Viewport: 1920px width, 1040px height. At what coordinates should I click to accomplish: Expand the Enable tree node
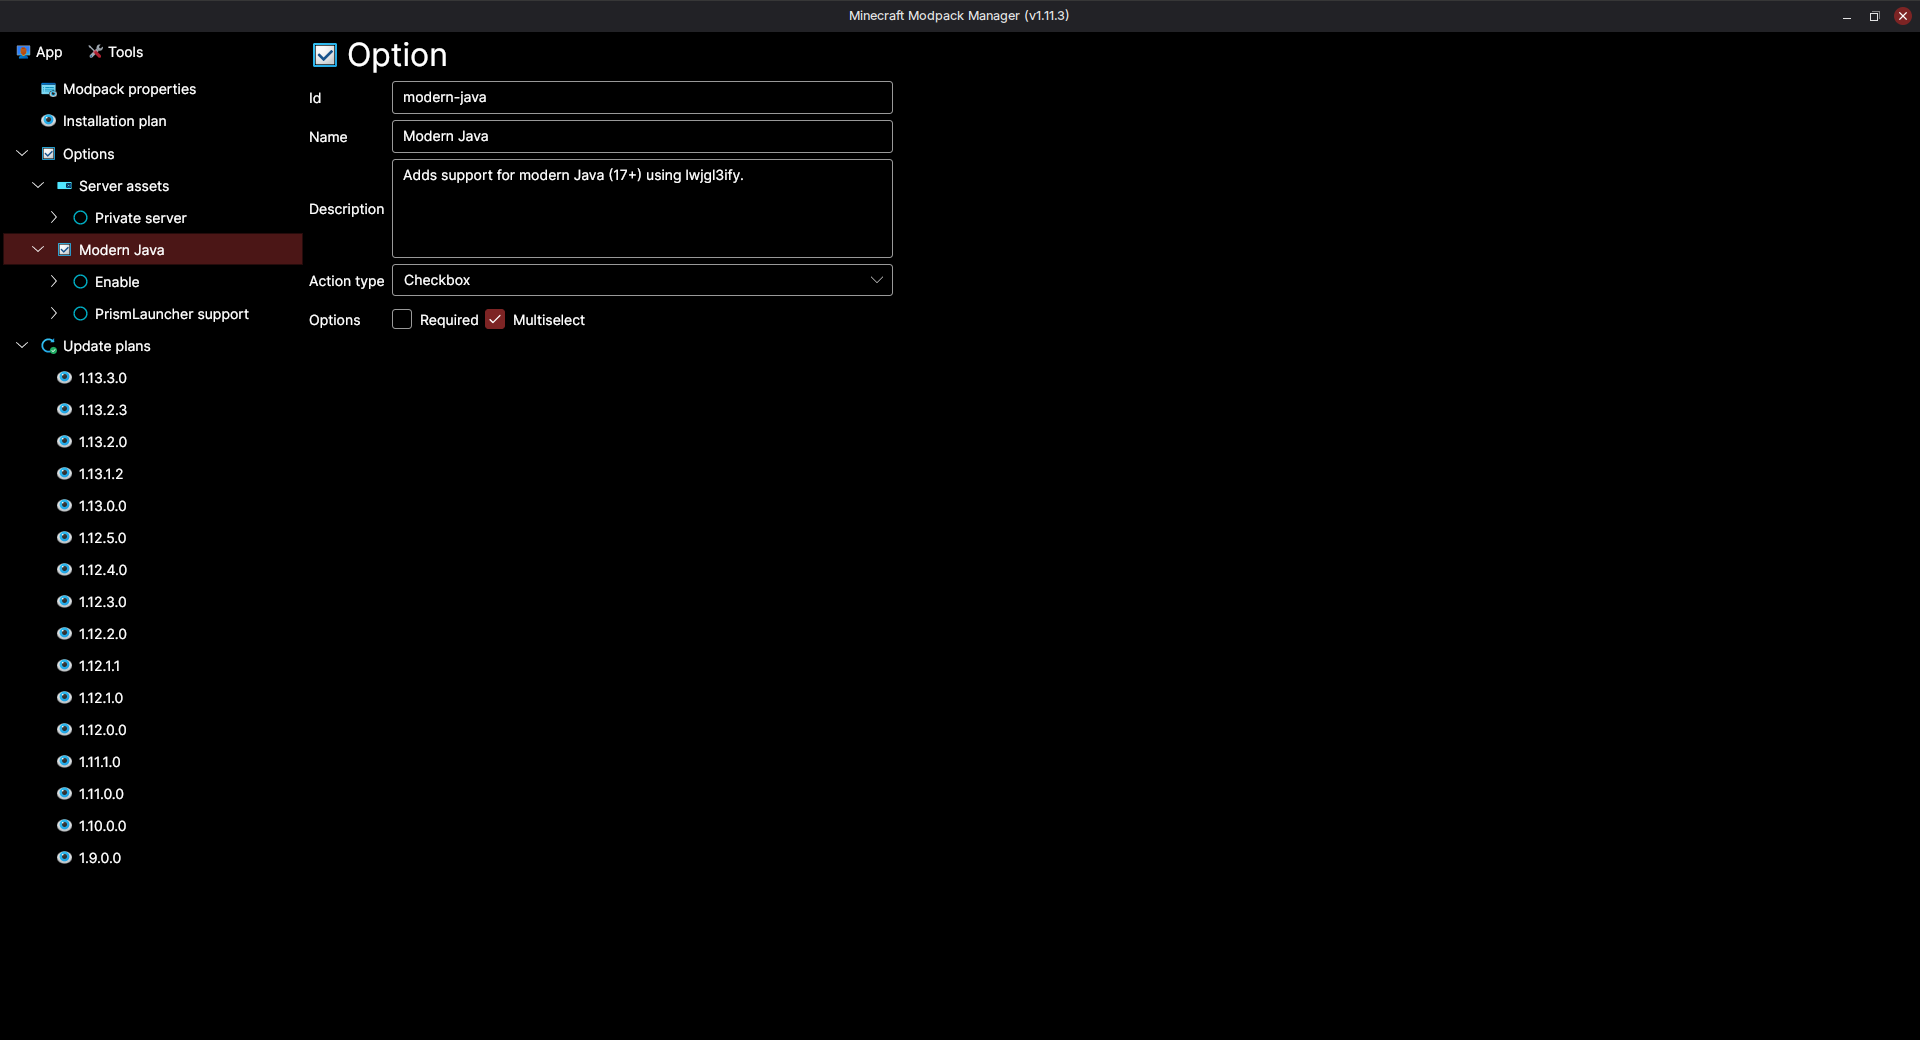54,282
